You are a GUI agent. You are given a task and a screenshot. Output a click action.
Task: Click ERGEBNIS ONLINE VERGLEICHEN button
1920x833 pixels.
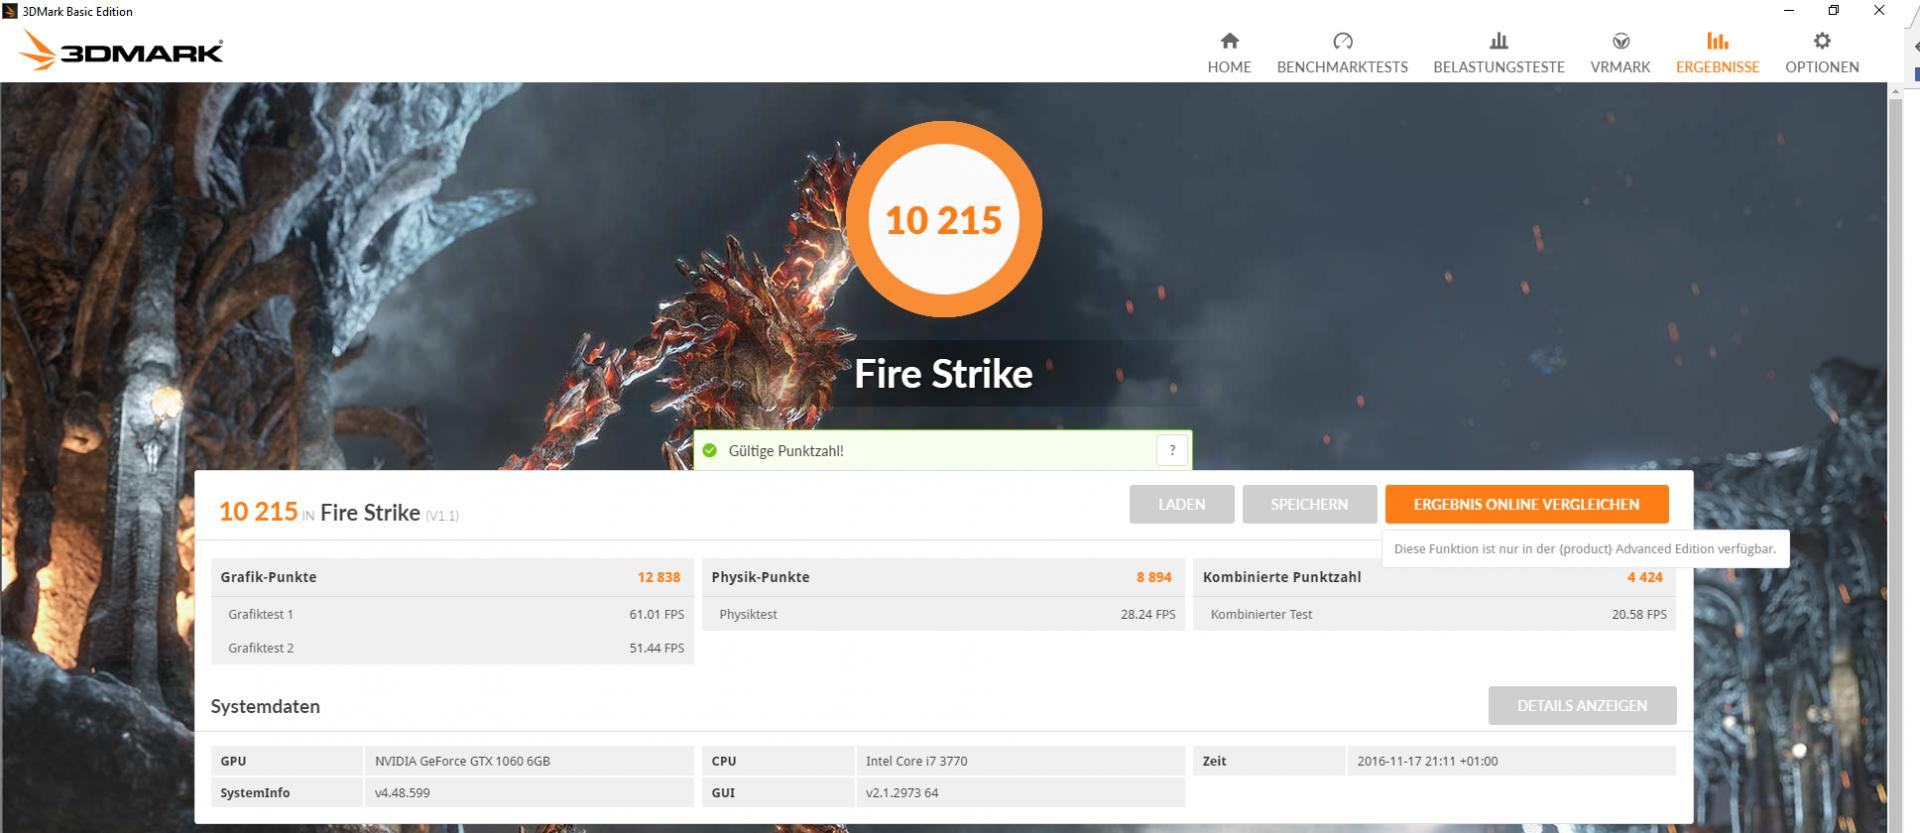pyautogui.click(x=1526, y=505)
